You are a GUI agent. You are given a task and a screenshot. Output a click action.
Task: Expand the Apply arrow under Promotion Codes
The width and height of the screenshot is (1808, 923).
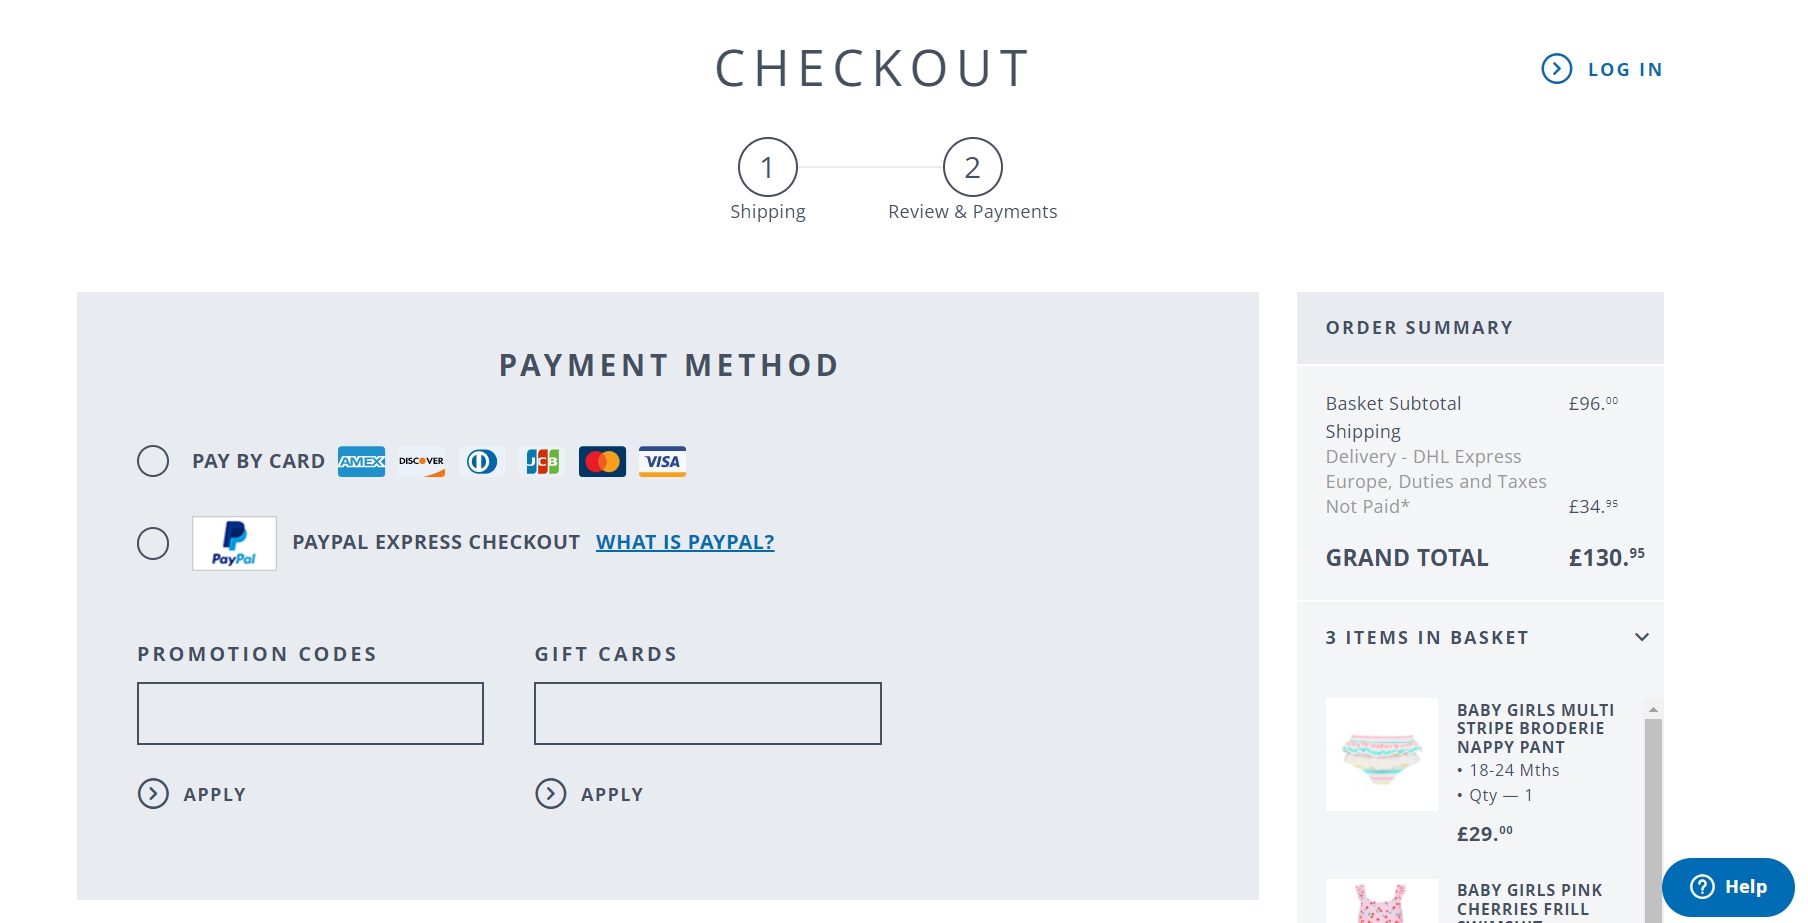pyautogui.click(x=153, y=793)
